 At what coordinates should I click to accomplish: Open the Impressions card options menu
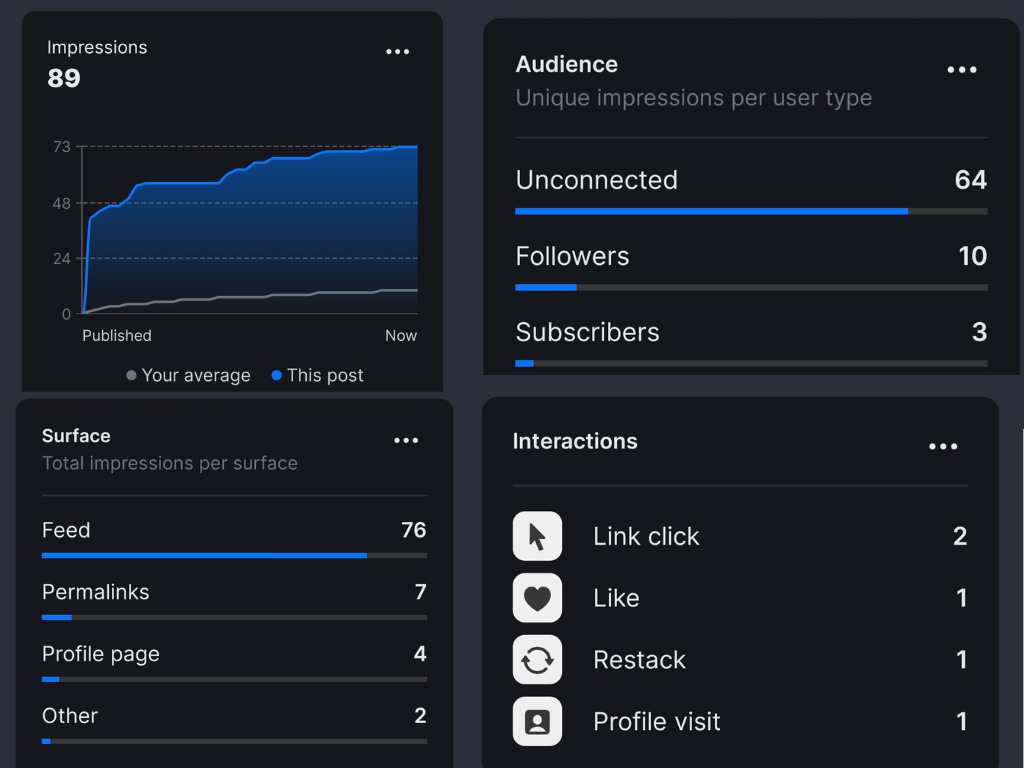[397, 51]
